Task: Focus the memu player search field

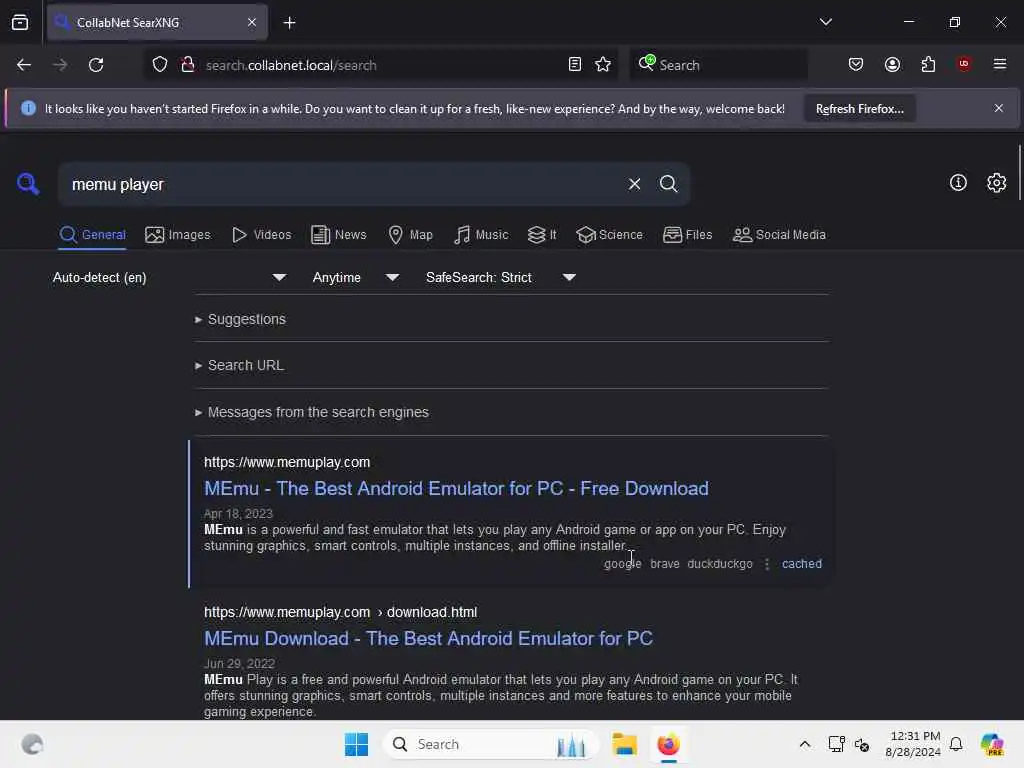Action: pyautogui.click(x=340, y=185)
